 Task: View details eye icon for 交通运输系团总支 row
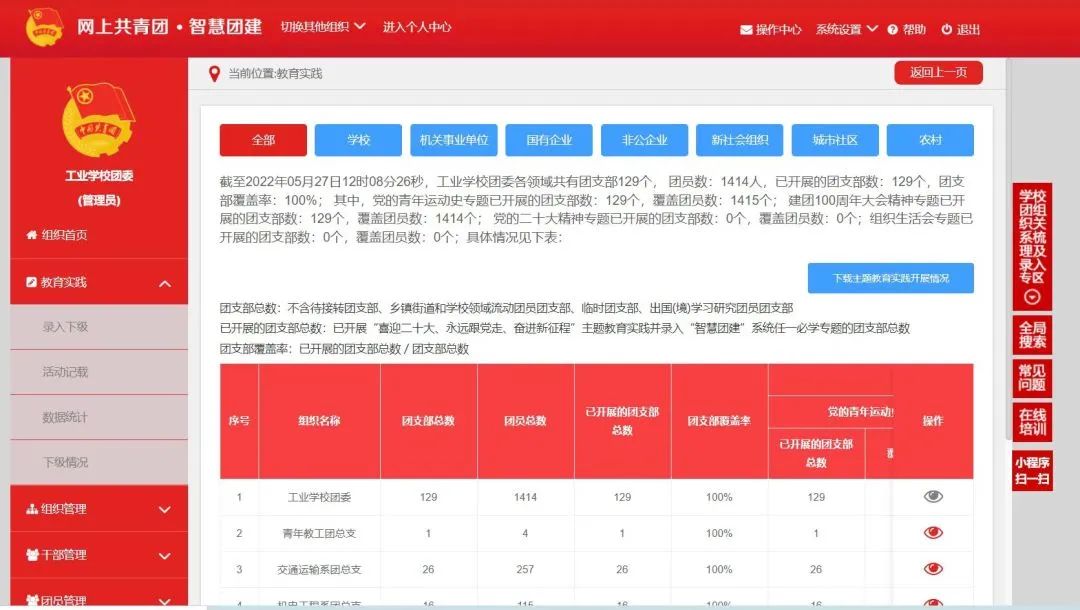(933, 568)
